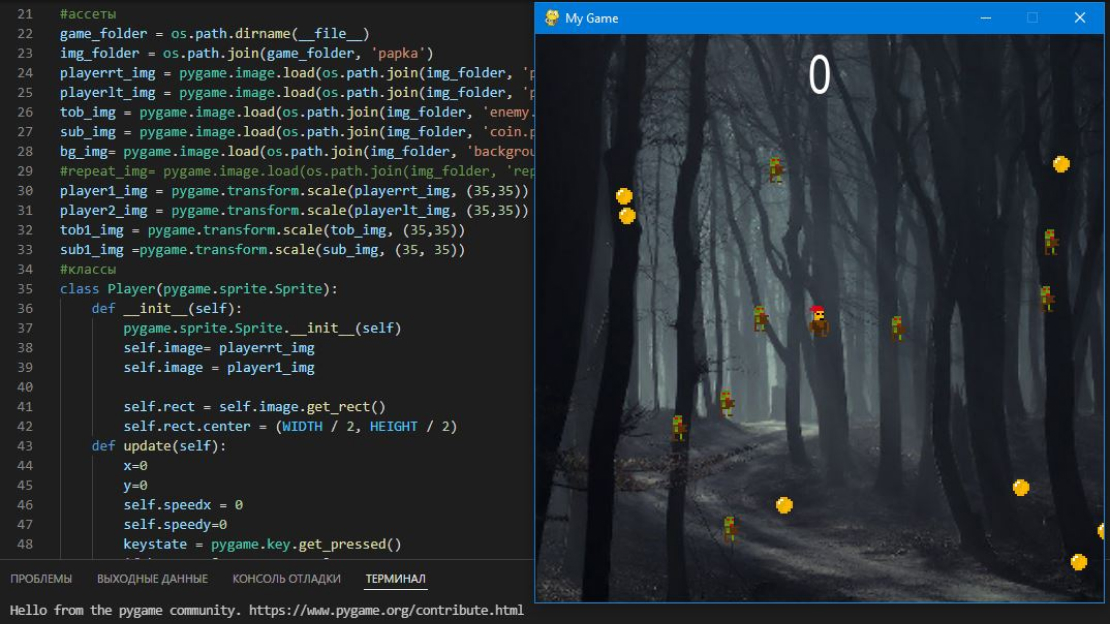The image size is (1110, 624).
Task: Activate the ТЕРМИНАЛ tab
Action: (395, 579)
